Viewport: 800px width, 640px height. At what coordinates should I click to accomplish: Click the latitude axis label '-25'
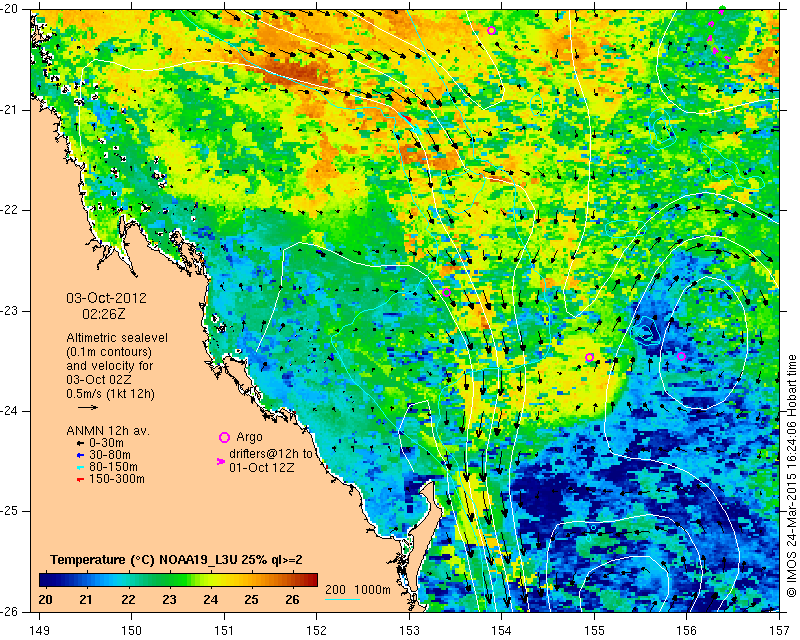pyautogui.click(x=9, y=512)
